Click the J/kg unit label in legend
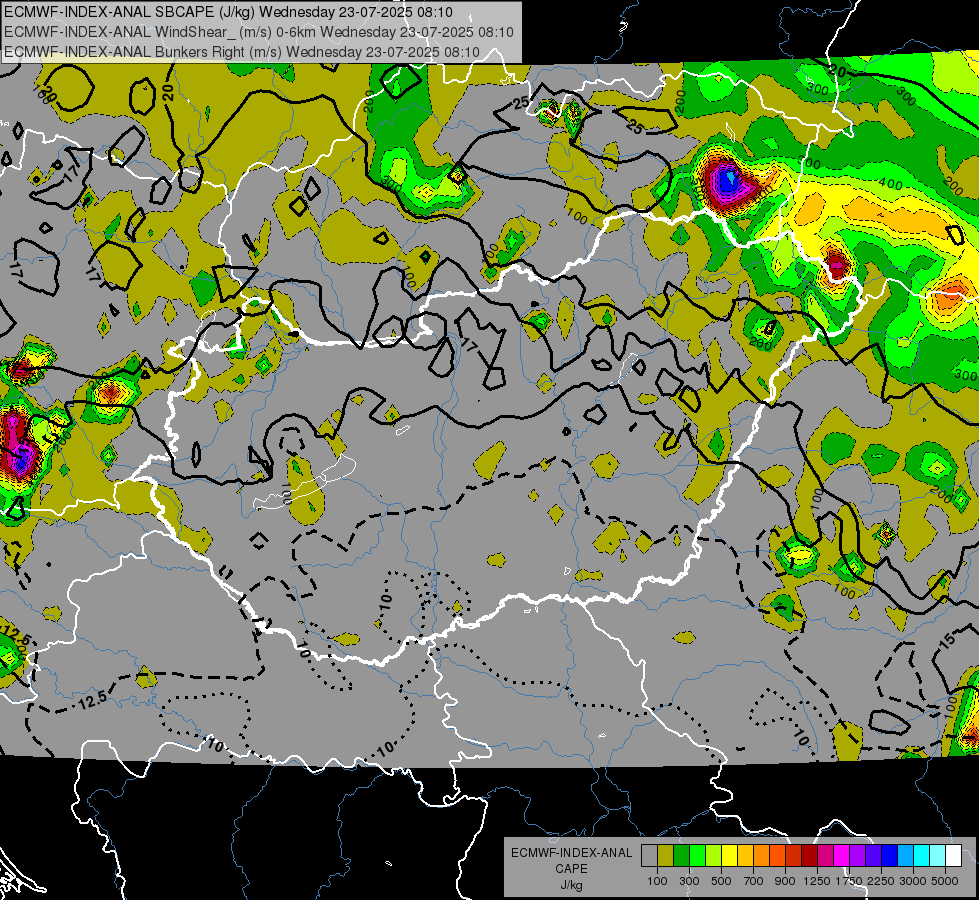The width and height of the screenshot is (979, 900). coord(571,885)
